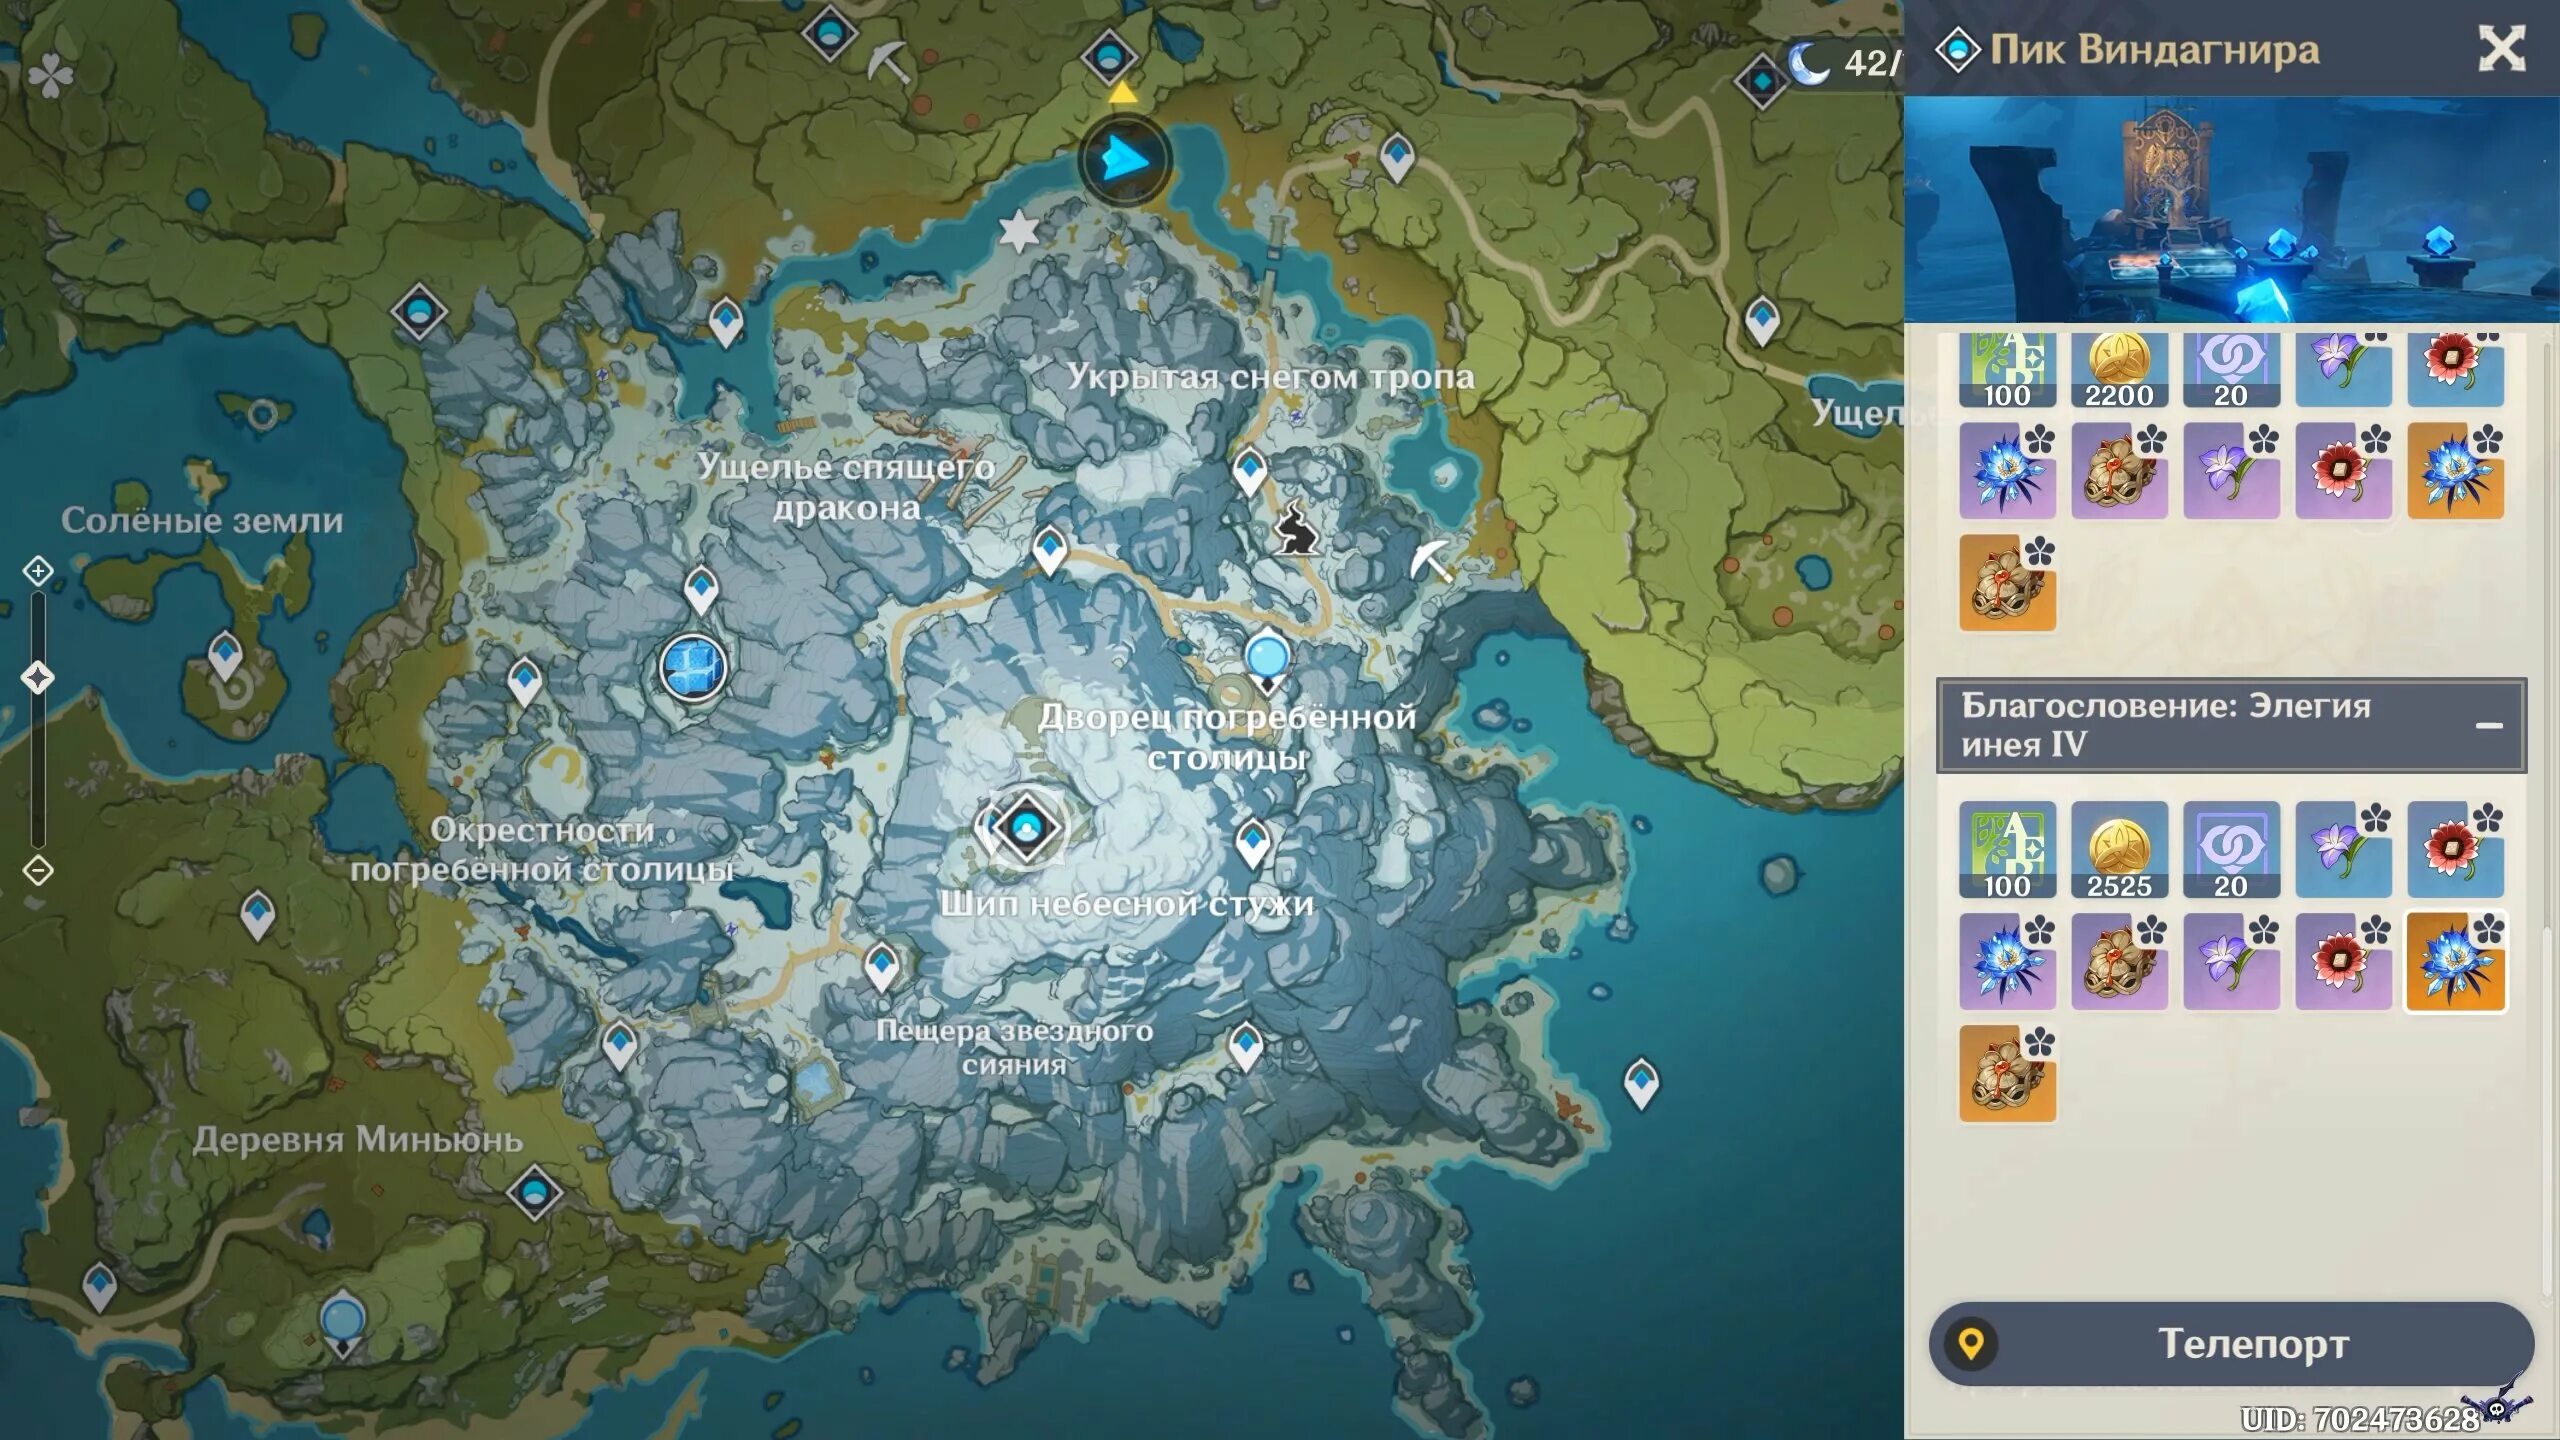Click the player arrow location marker
2560x1440 pixels.
tap(1125, 160)
